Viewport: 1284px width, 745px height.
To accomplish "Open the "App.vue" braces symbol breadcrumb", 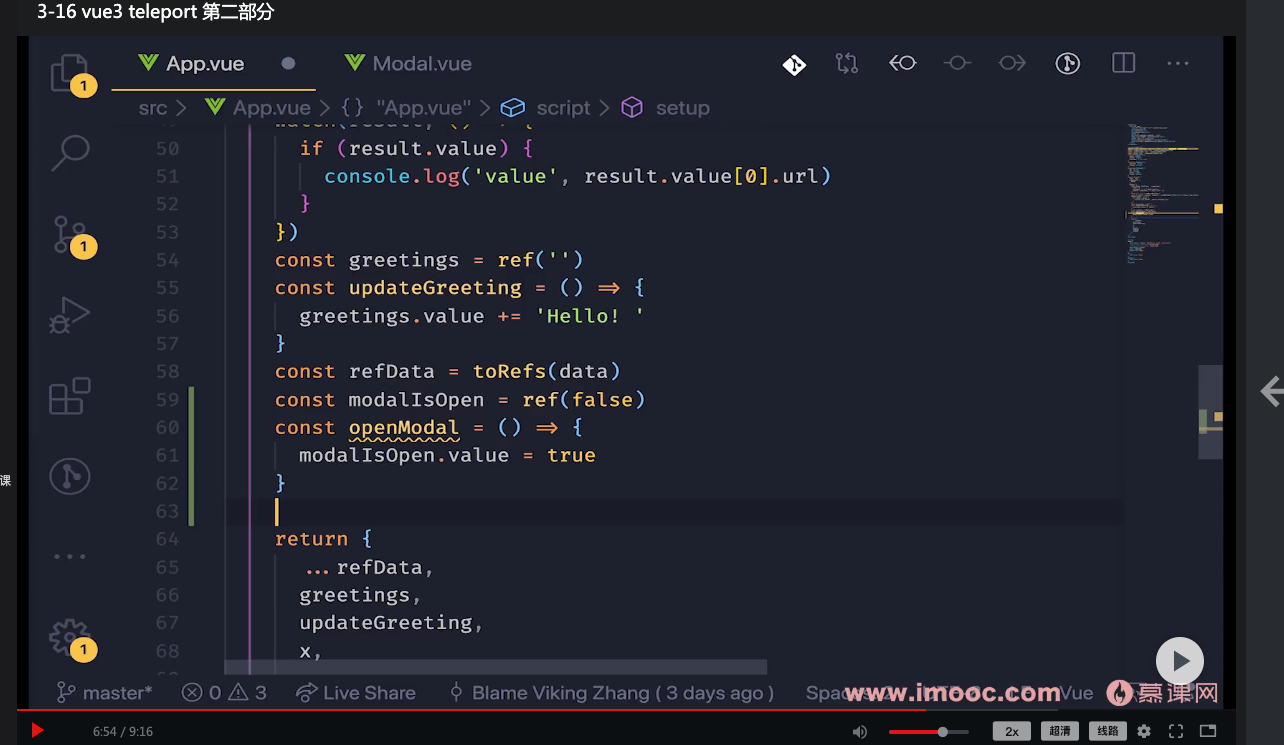I will pos(408,108).
